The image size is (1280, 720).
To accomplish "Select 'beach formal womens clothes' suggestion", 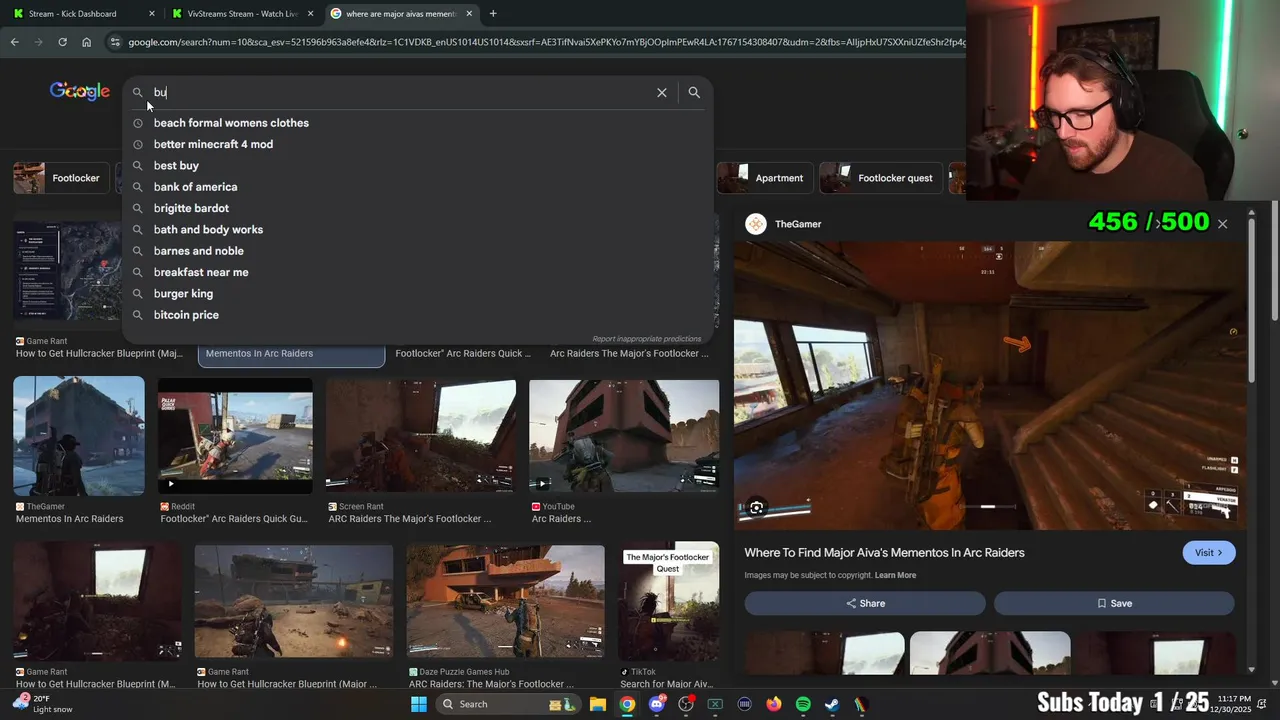I will (231, 123).
